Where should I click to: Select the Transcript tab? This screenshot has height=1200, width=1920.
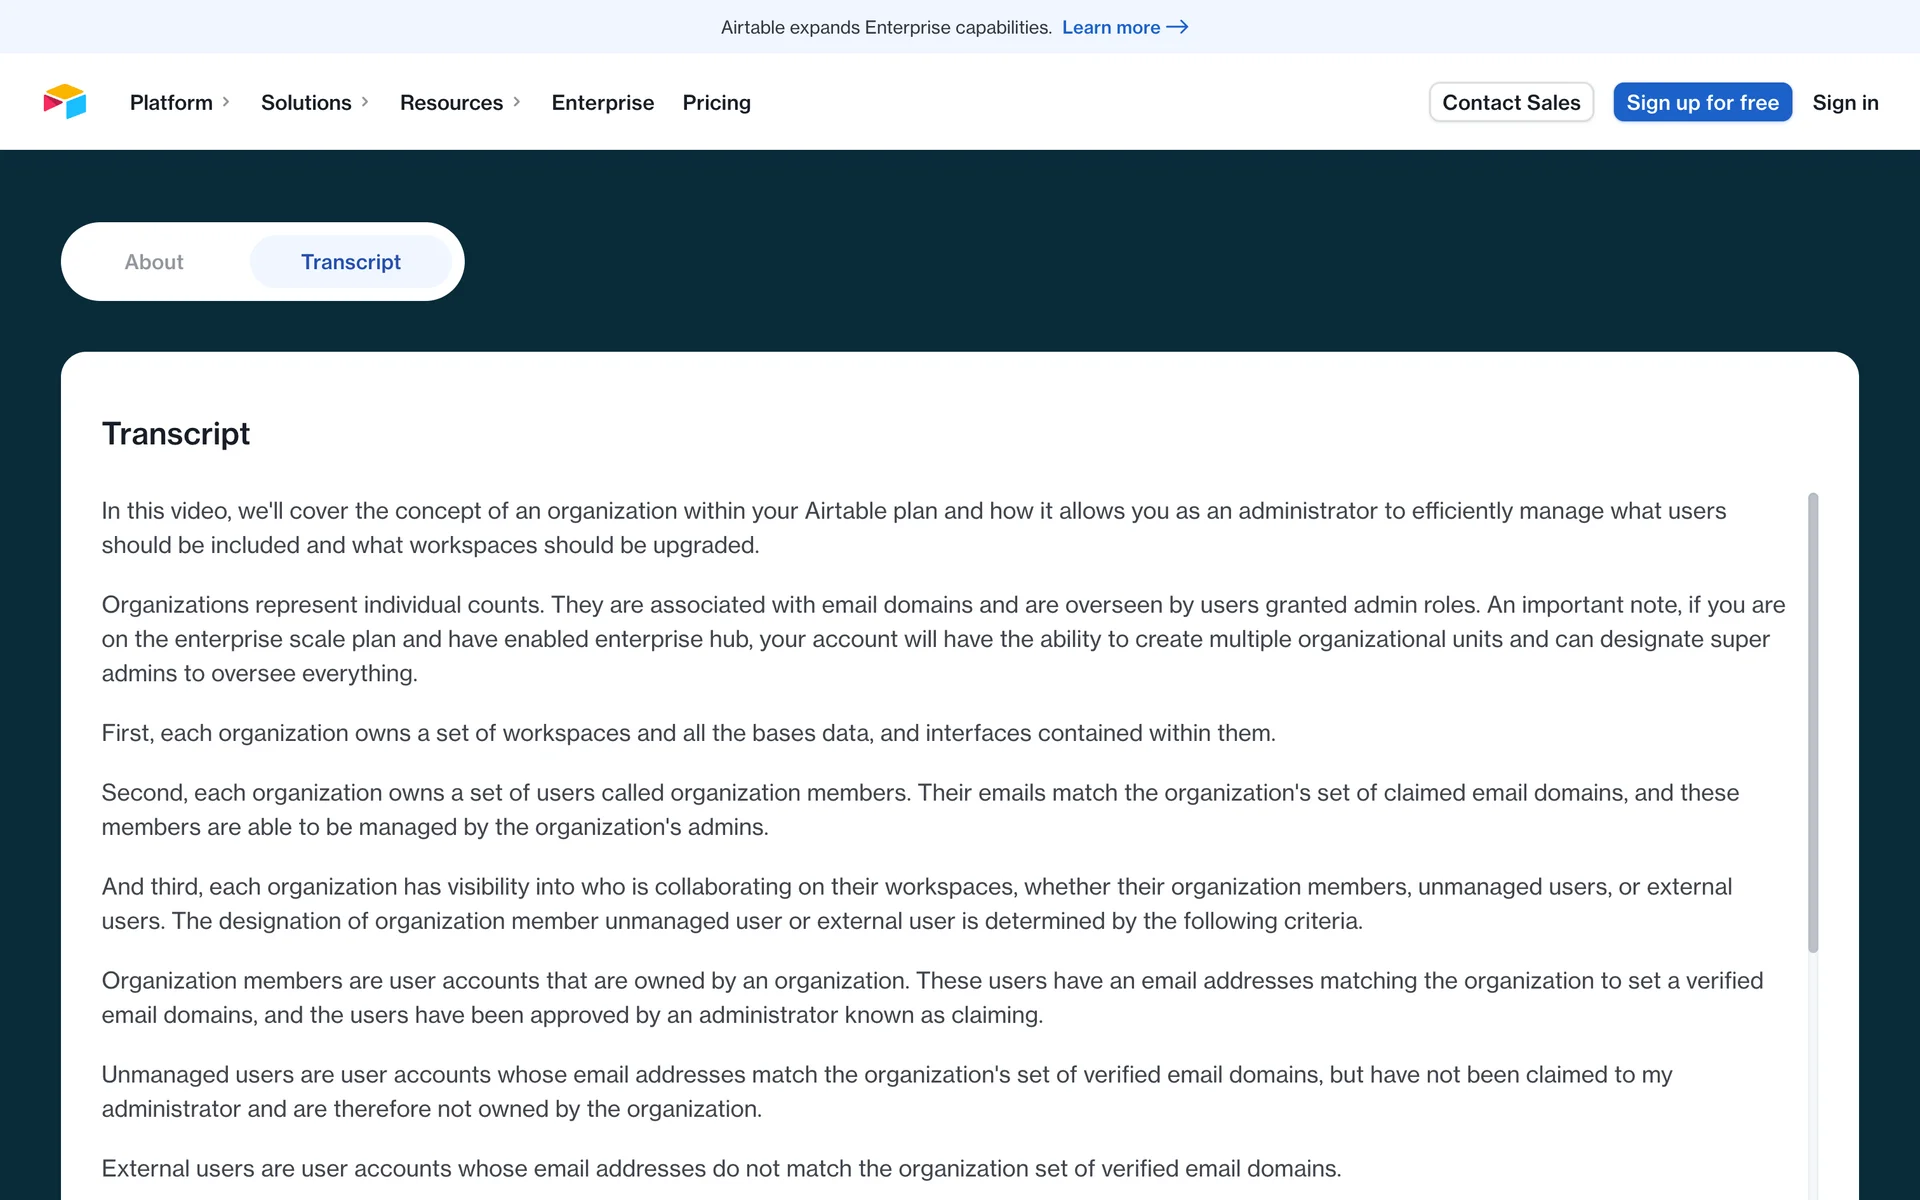(350, 262)
